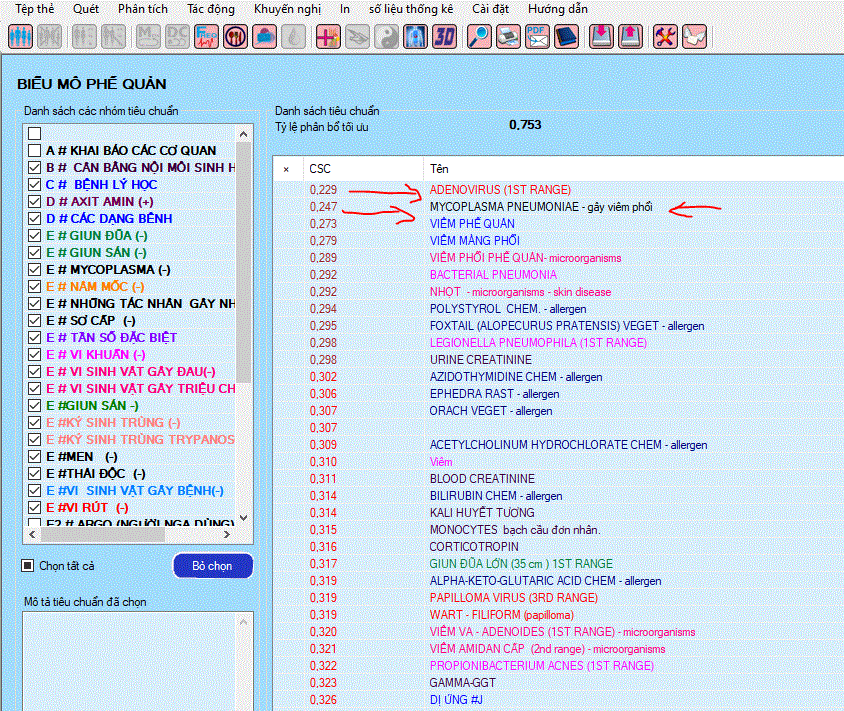This screenshot has width=844, height=711.
Task: Uncheck the E # MYCOPLASMA (-) checkbox
Action: (35, 270)
